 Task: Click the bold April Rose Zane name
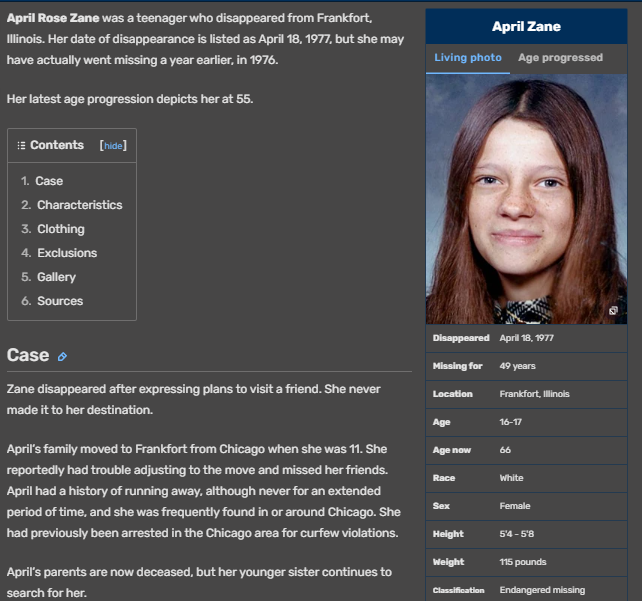pyautogui.click(x=53, y=18)
